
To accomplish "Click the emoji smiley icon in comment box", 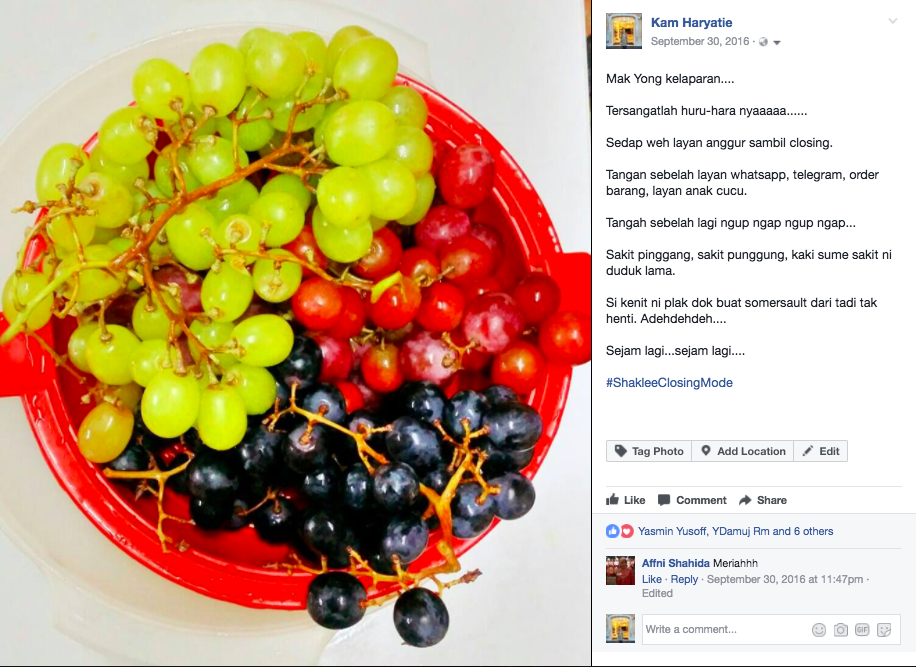I will click(x=818, y=630).
